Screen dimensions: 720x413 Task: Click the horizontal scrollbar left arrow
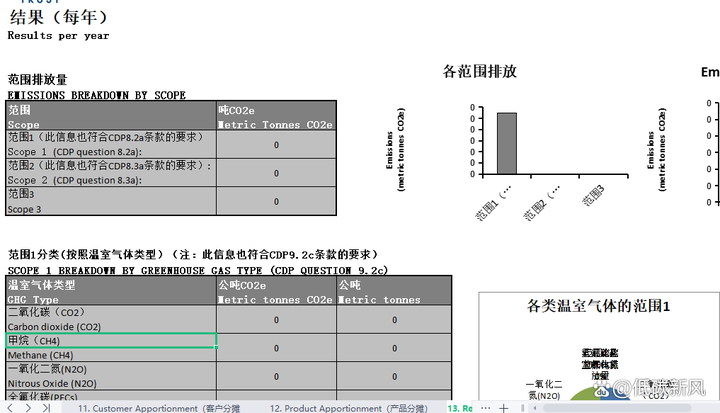534,408
